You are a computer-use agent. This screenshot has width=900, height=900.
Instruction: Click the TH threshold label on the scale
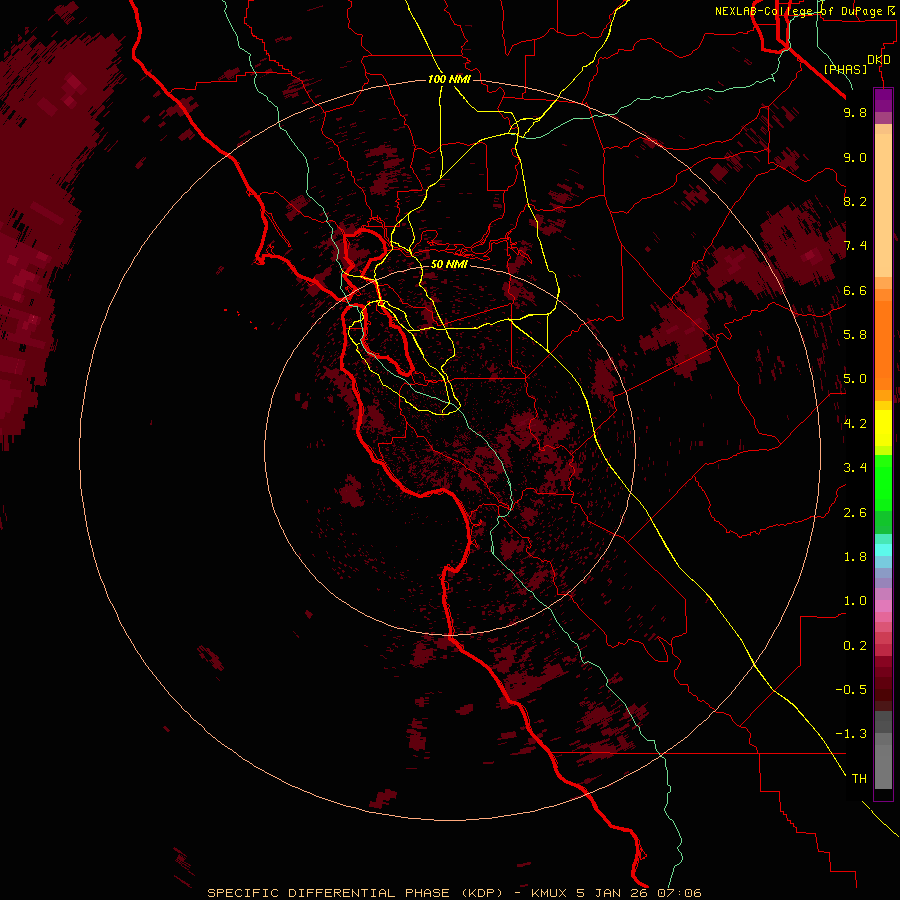coord(859,779)
